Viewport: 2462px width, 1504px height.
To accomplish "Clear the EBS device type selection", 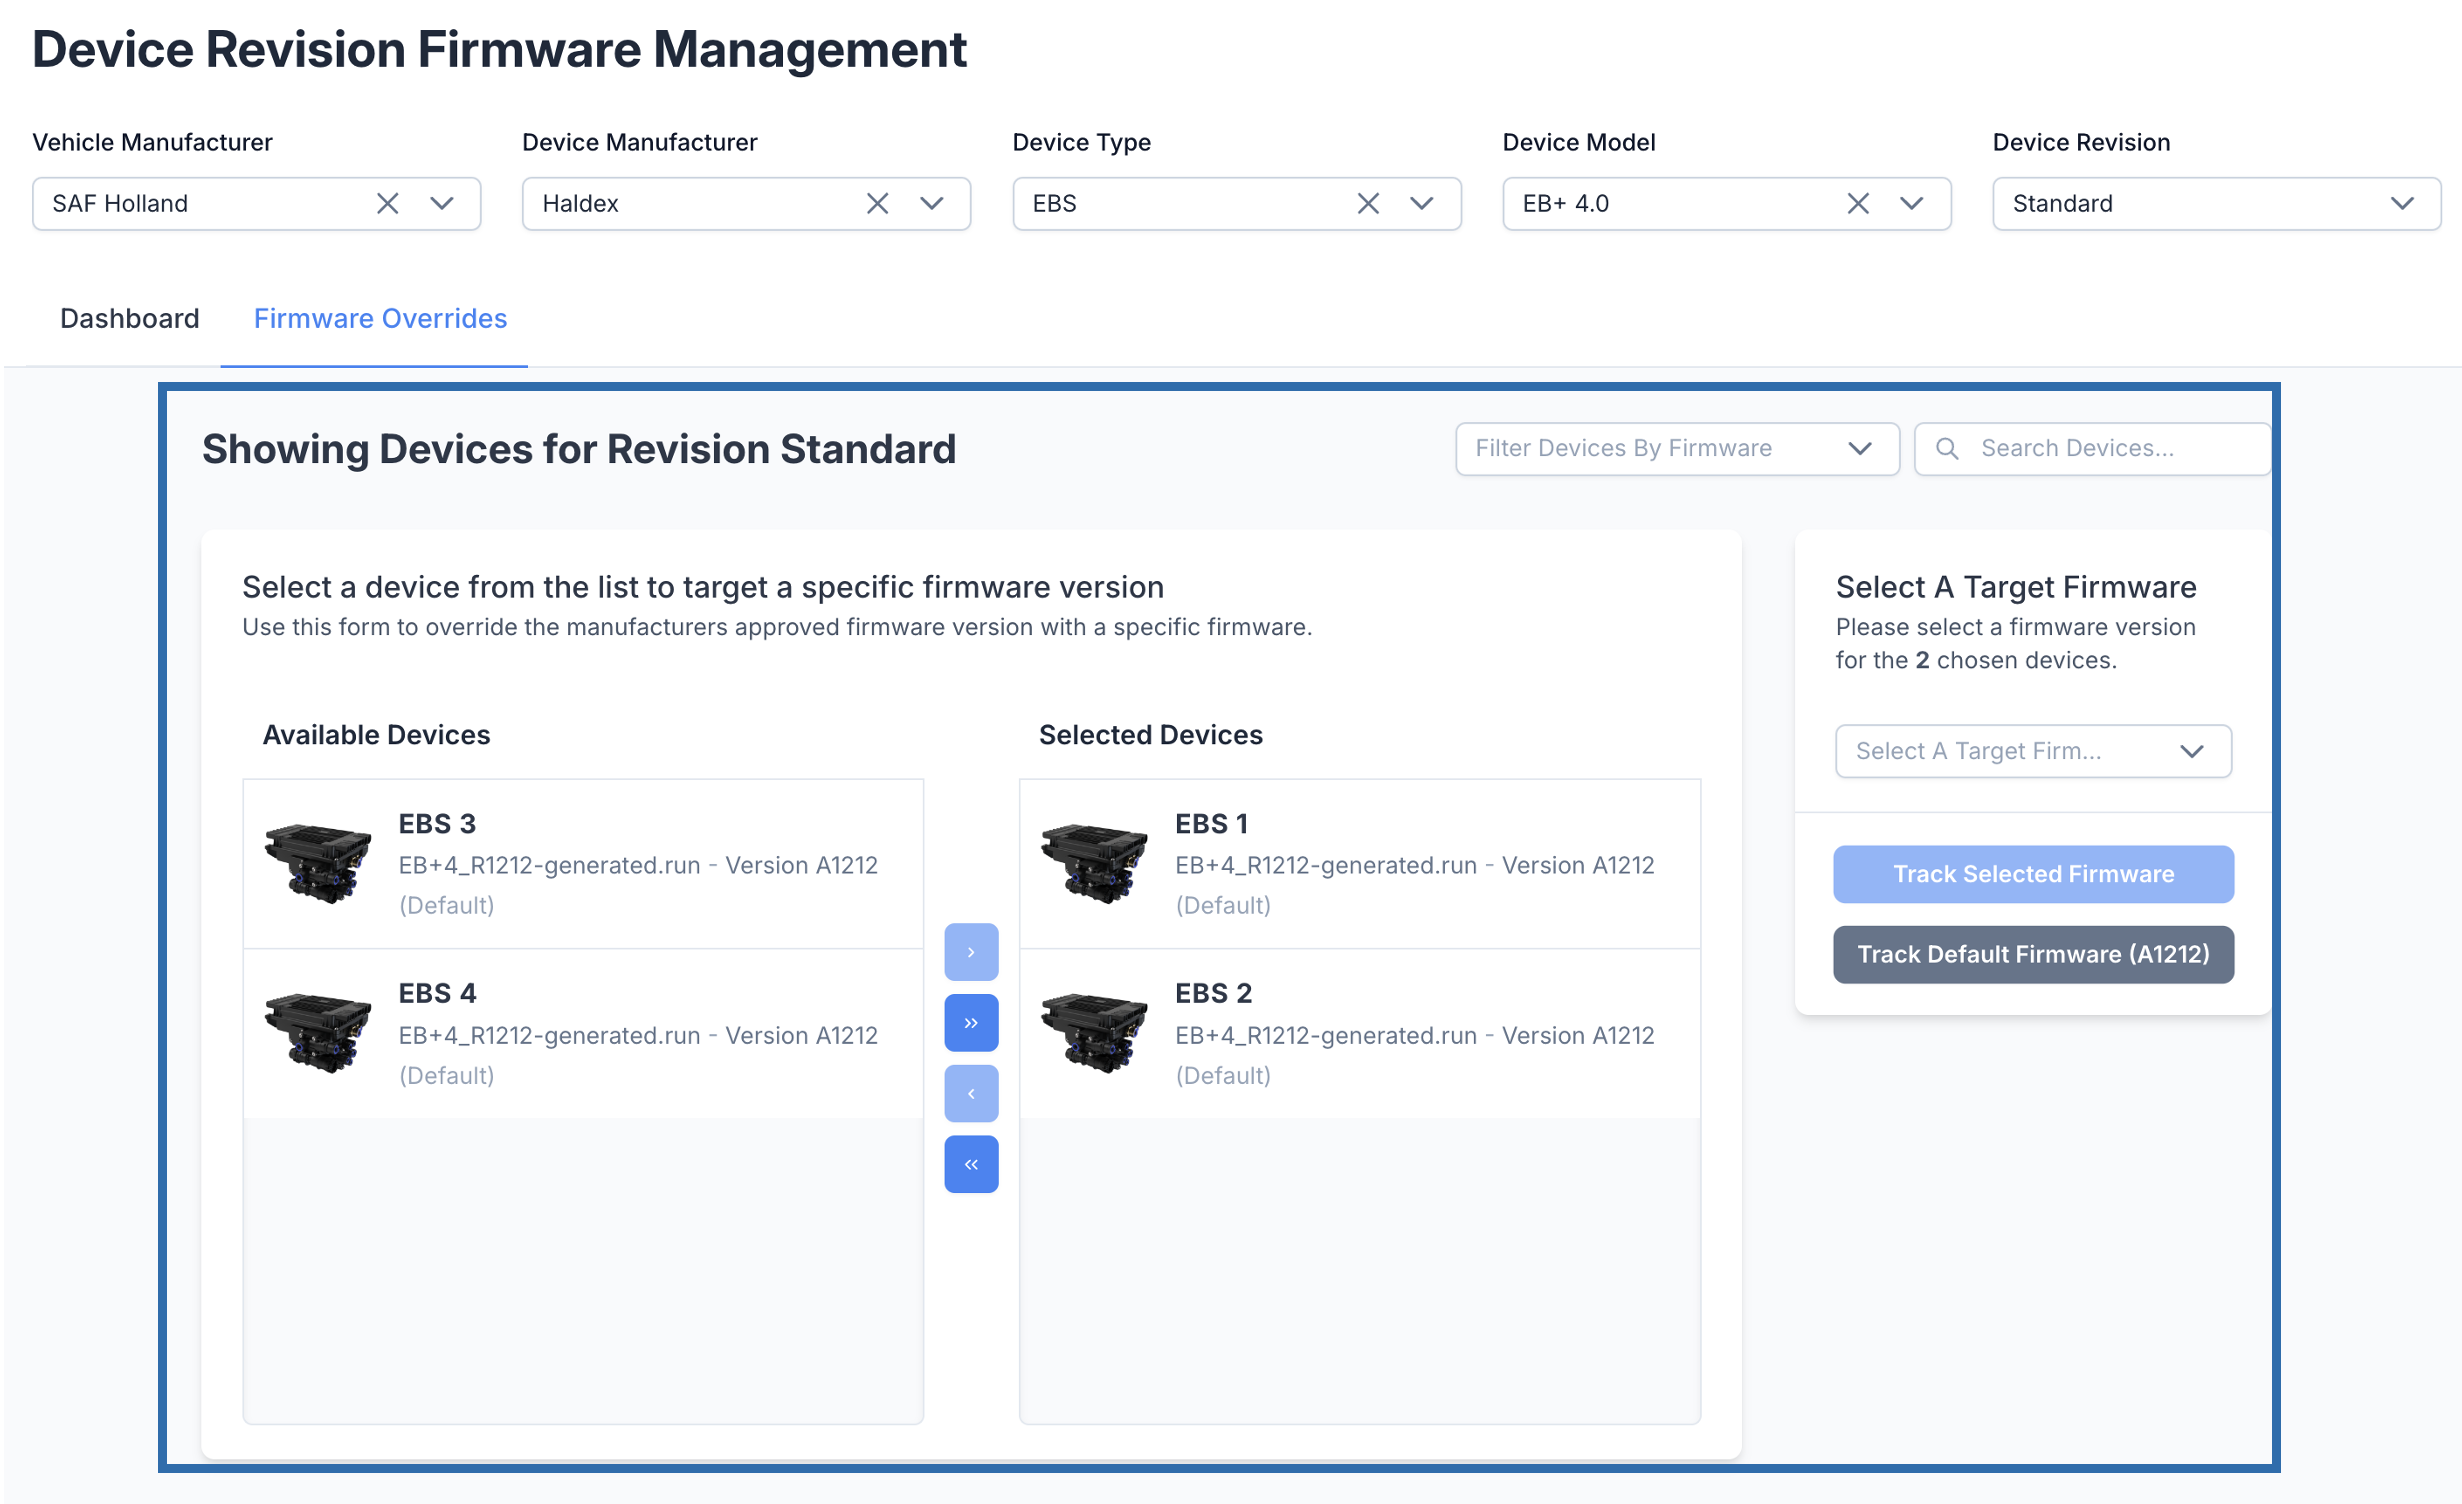I will tap(1367, 204).
